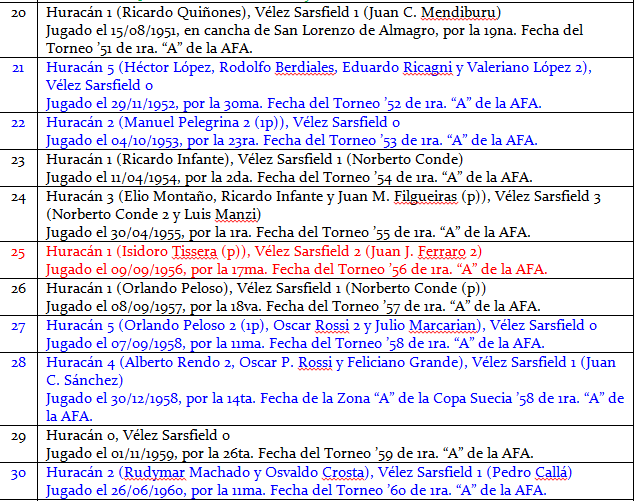Click row number 27 cell
This screenshot has height=501, width=635.
18,334
